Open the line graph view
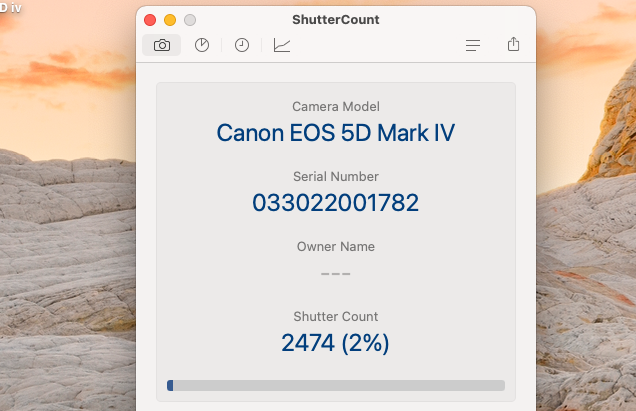636x411 pixels. click(282, 45)
